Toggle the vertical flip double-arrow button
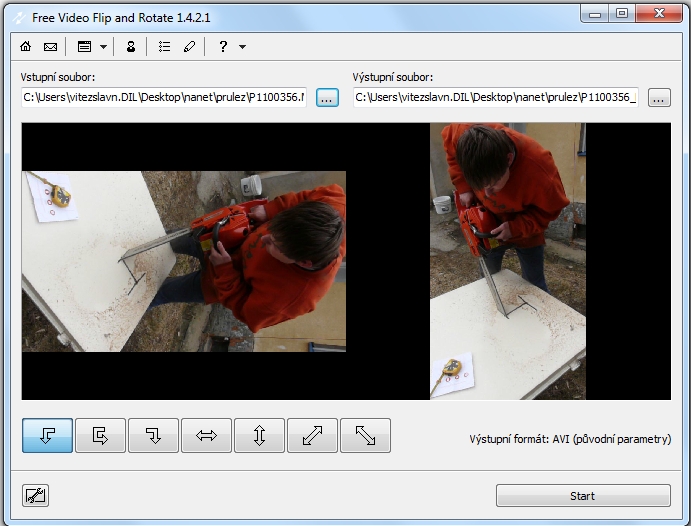 pos(259,435)
